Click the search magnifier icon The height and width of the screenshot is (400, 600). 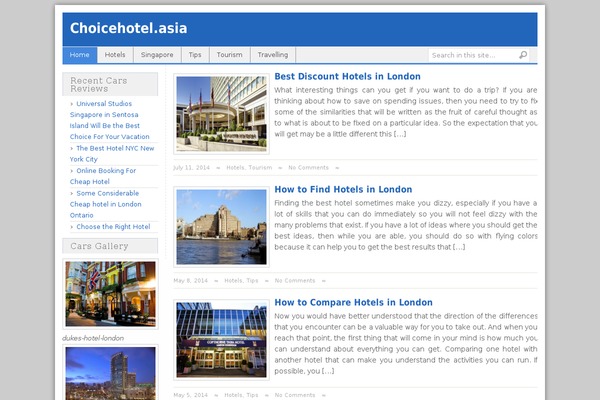click(523, 55)
